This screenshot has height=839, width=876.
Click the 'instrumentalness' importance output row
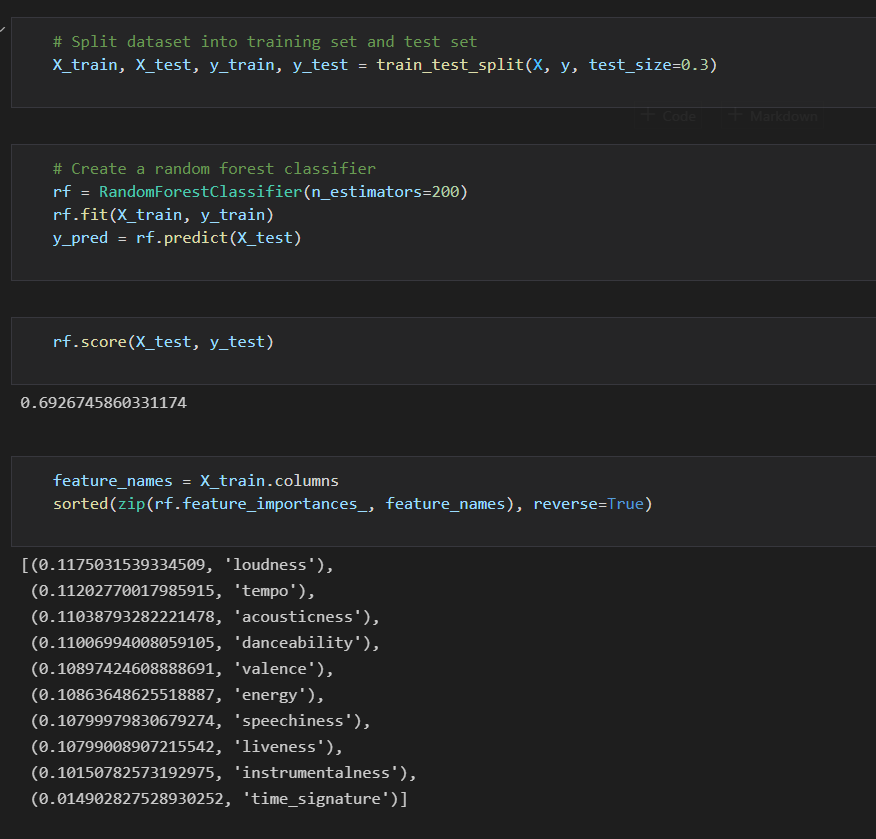pyautogui.click(x=223, y=773)
